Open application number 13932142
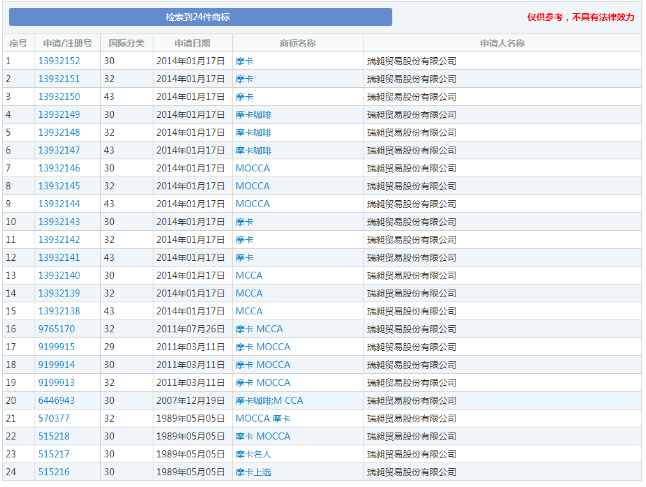 (x=59, y=240)
